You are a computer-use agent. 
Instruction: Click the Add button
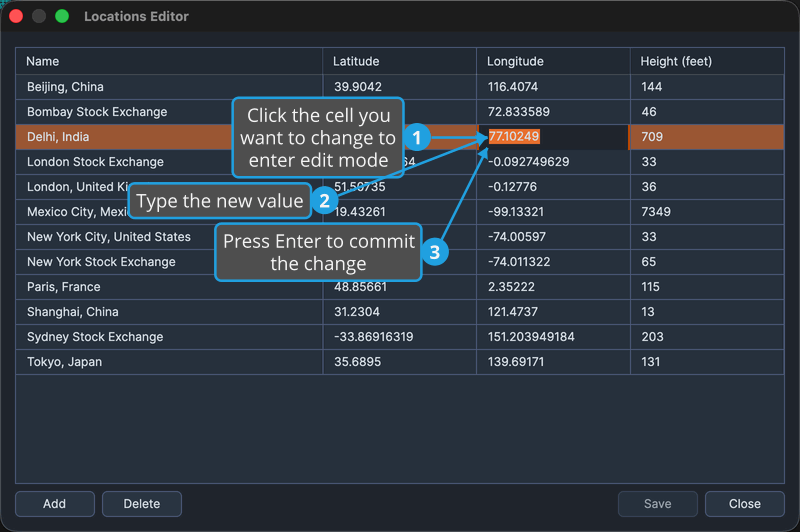[x=55, y=504]
